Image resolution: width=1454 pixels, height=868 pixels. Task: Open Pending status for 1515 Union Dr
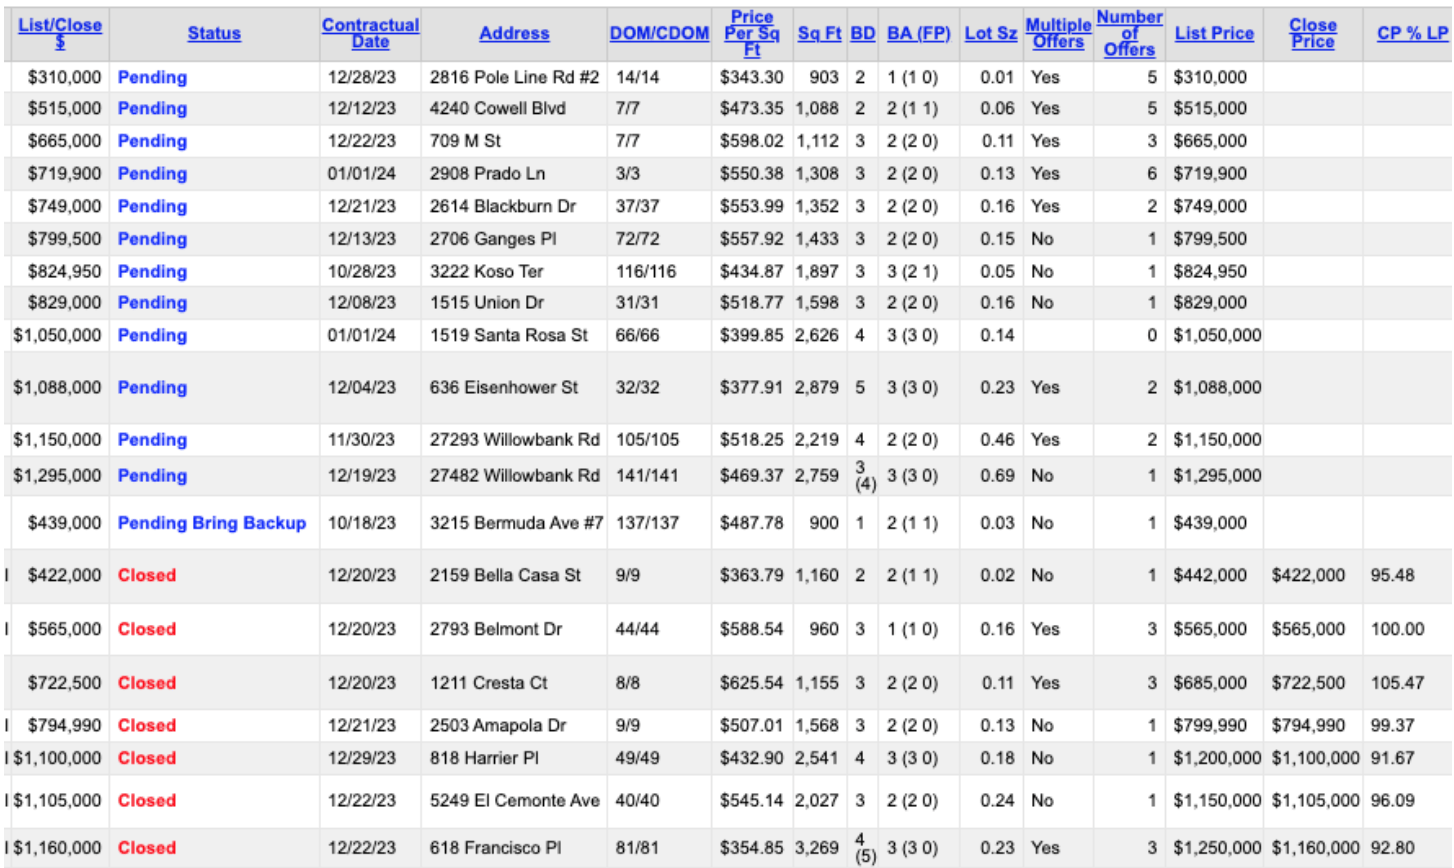(x=152, y=302)
